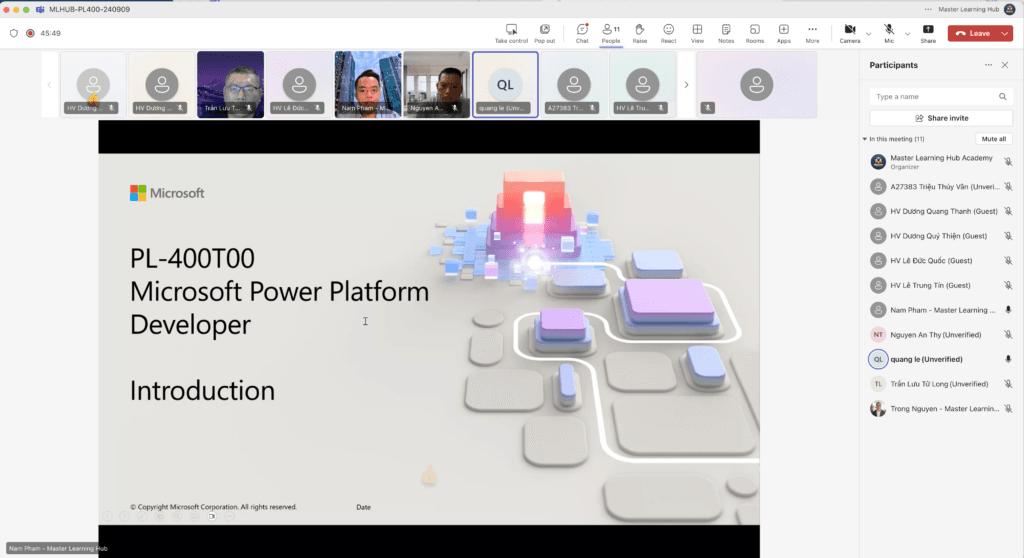Screen dimensions: 1024x558
Task: Click the NT avatar in participants list
Action: pos(878,335)
